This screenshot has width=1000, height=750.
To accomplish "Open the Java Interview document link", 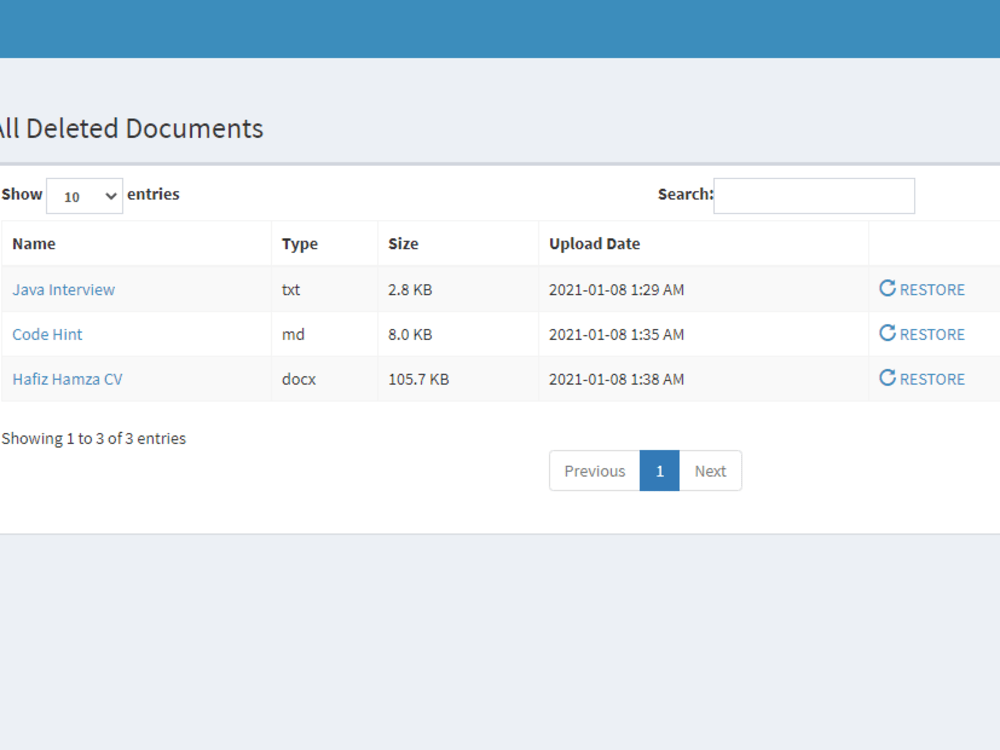I will [x=63, y=290].
